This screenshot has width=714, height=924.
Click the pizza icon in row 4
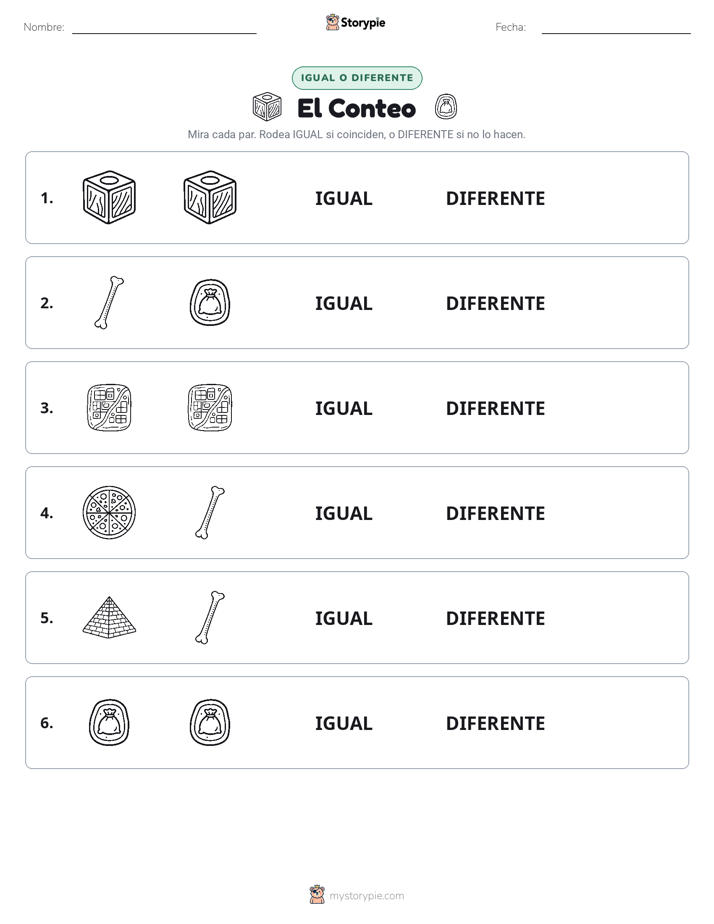pyautogui.click(x=109, y=512)
